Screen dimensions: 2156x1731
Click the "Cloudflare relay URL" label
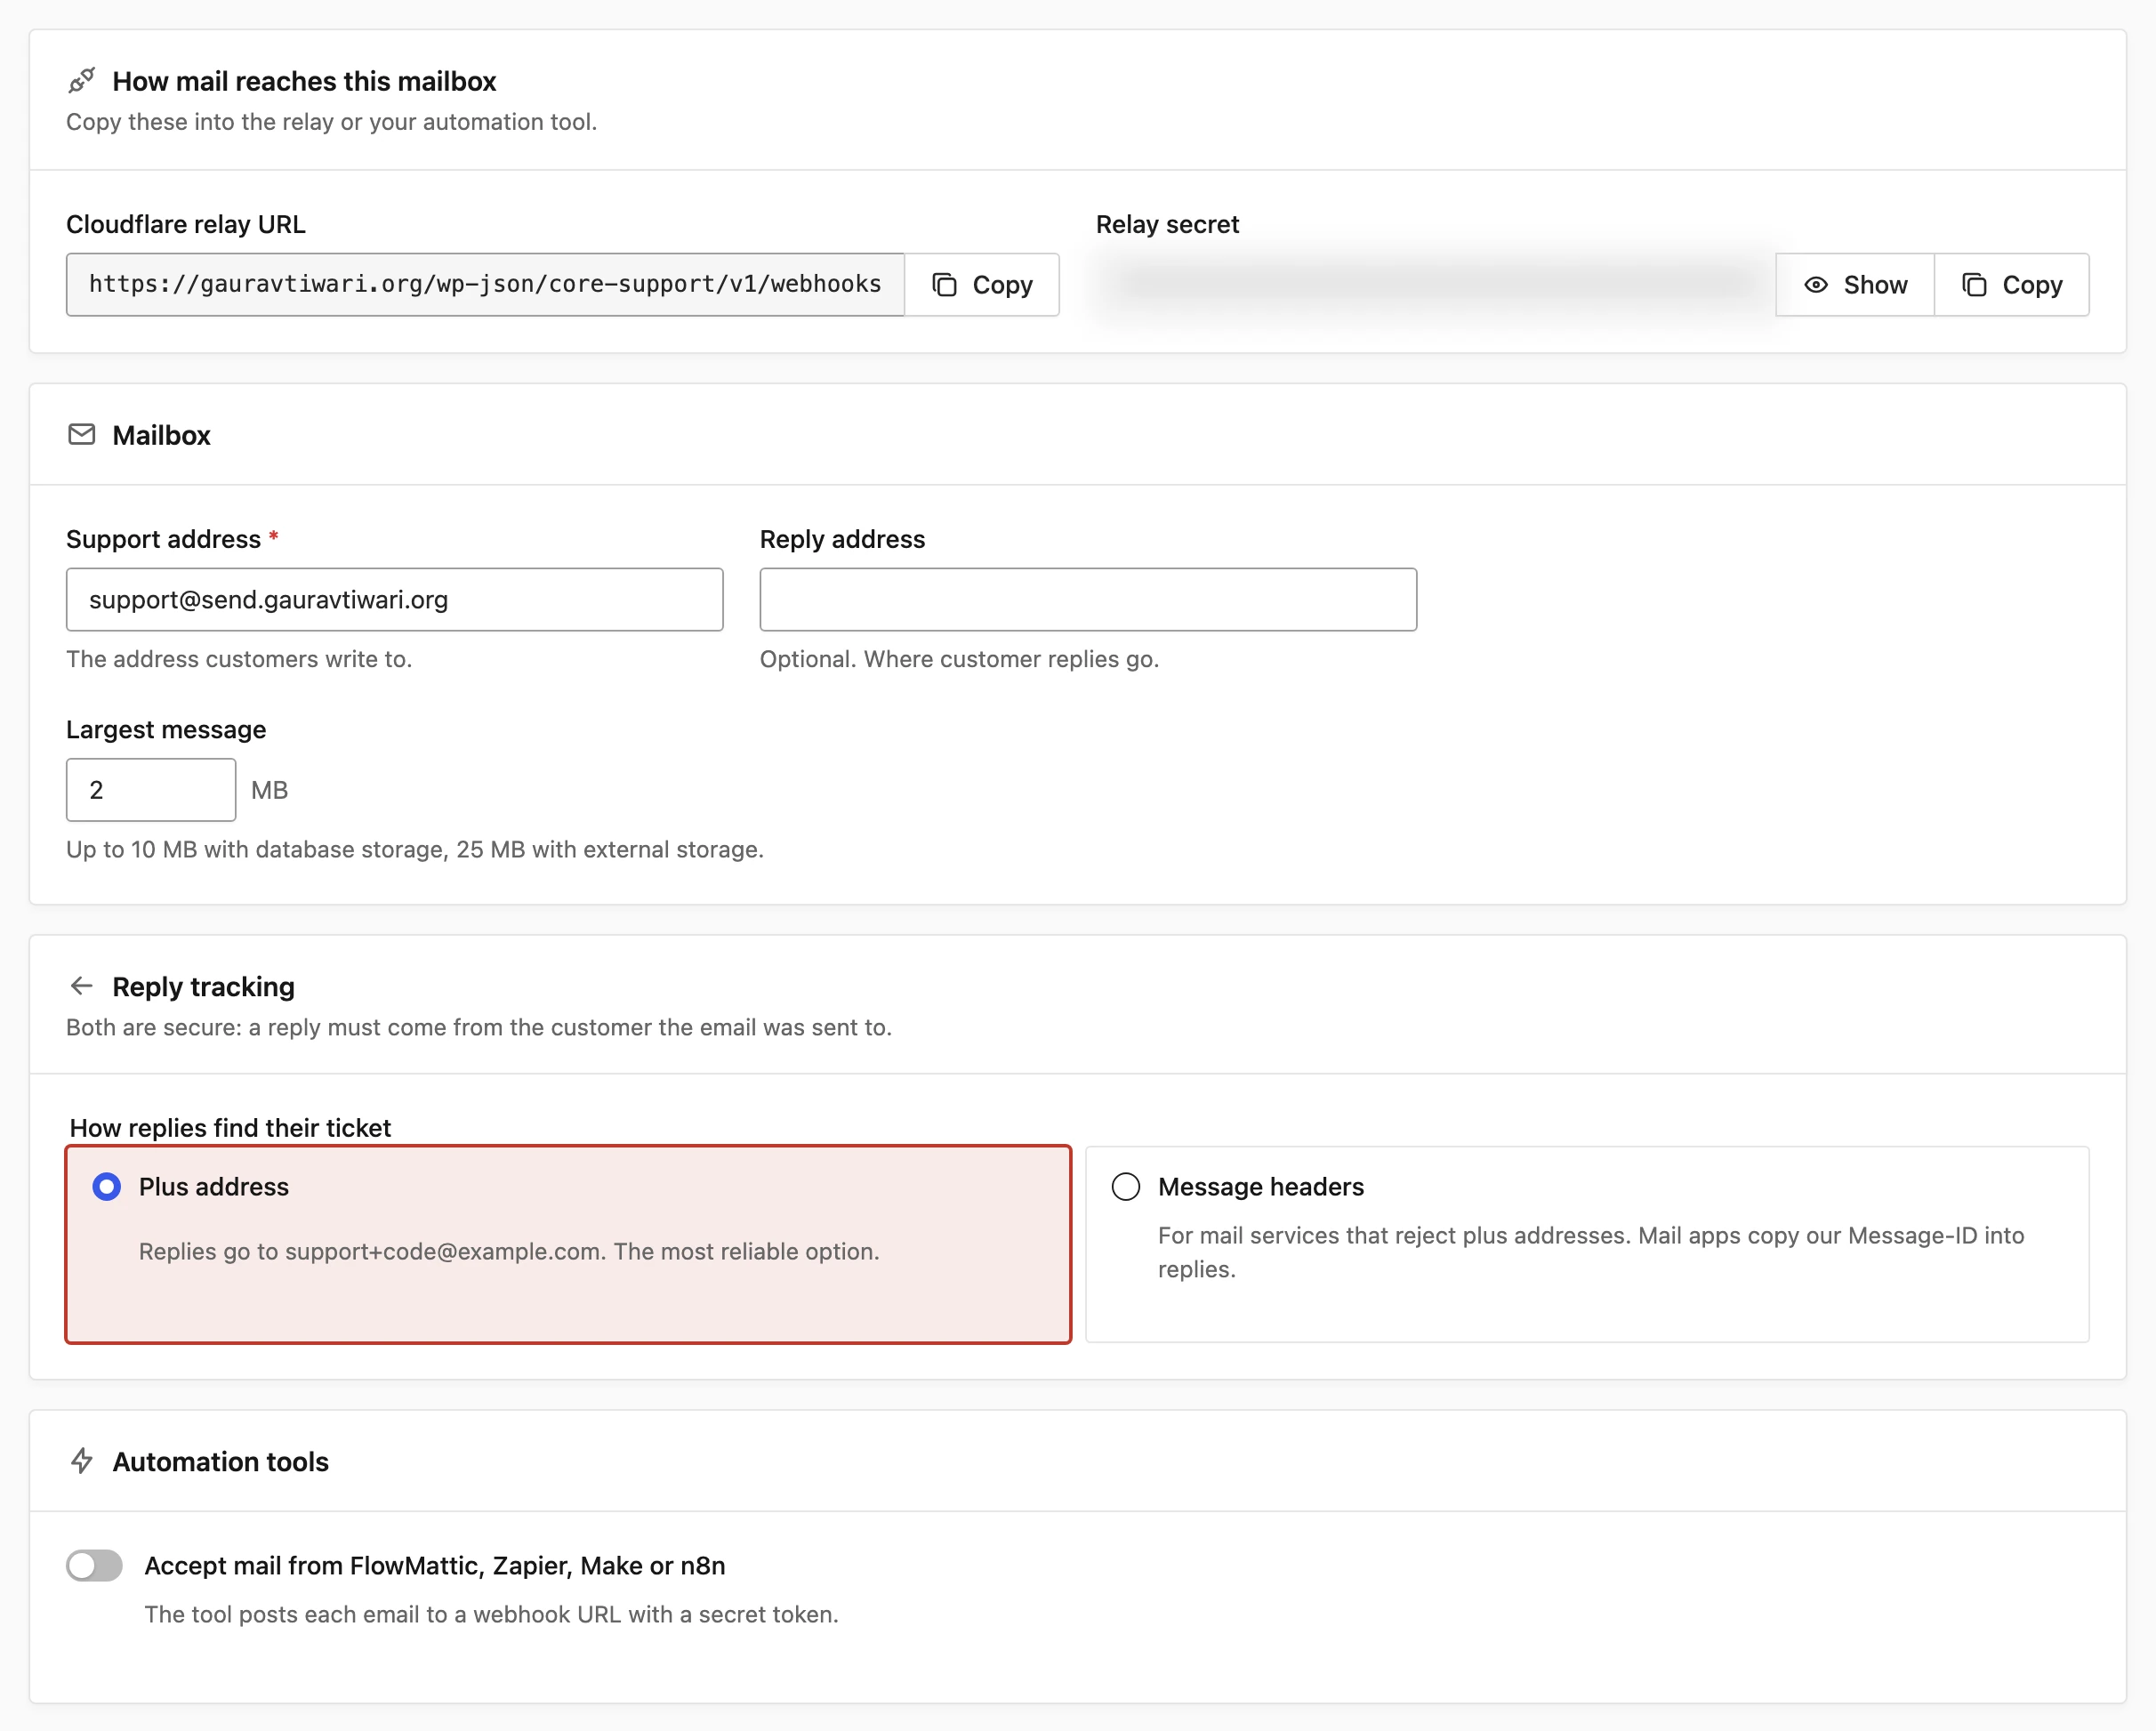[186, 224]
